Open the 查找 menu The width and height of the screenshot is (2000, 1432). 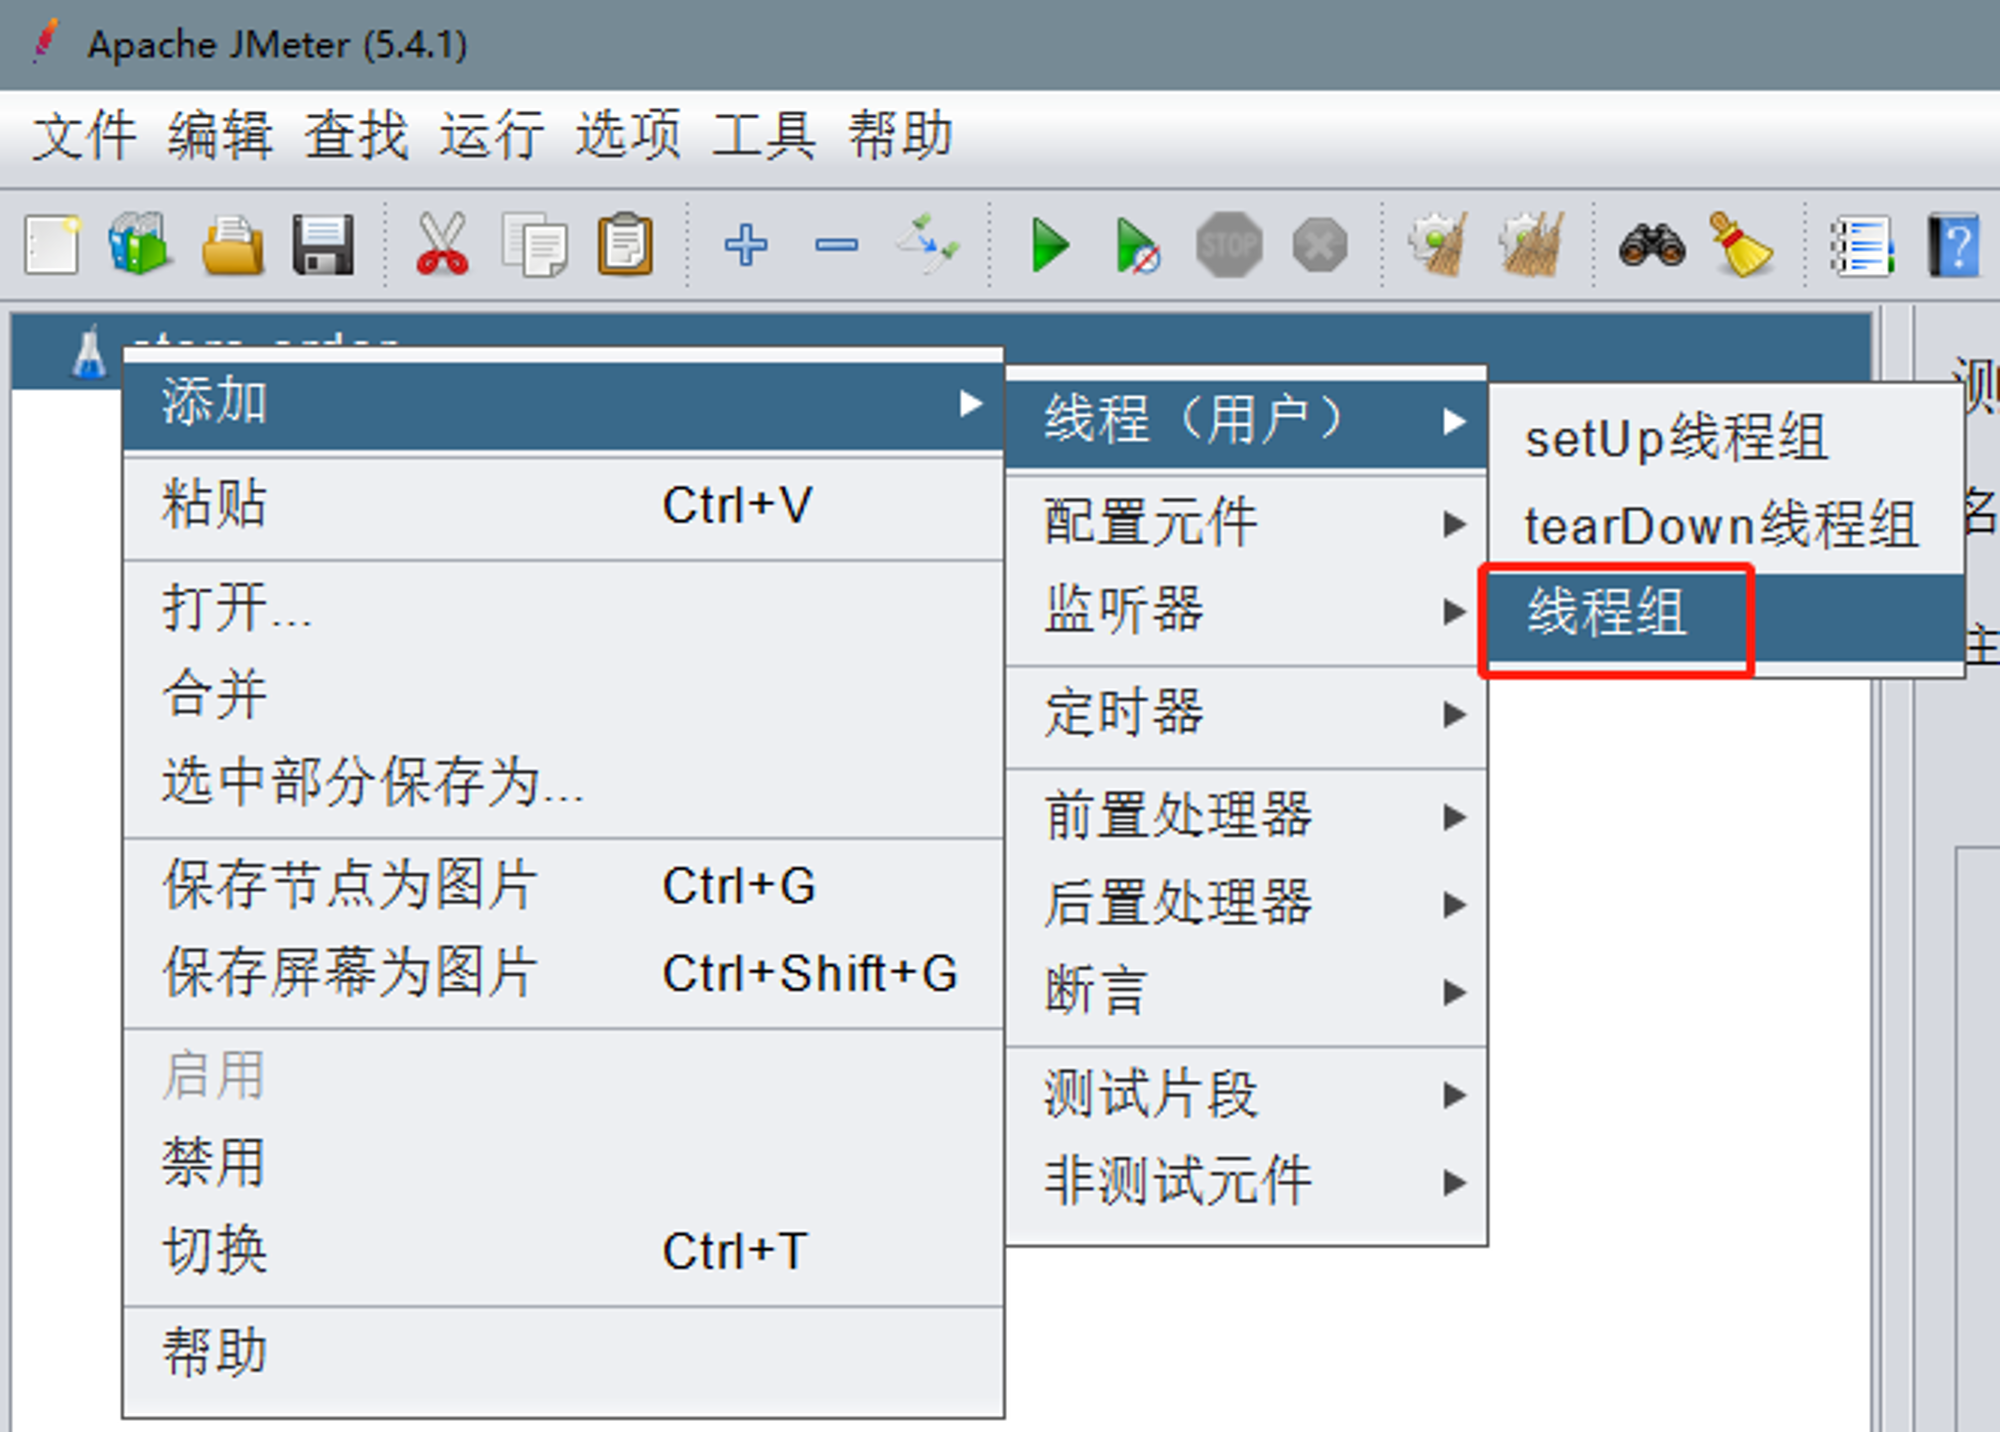(x=356, y=135)
